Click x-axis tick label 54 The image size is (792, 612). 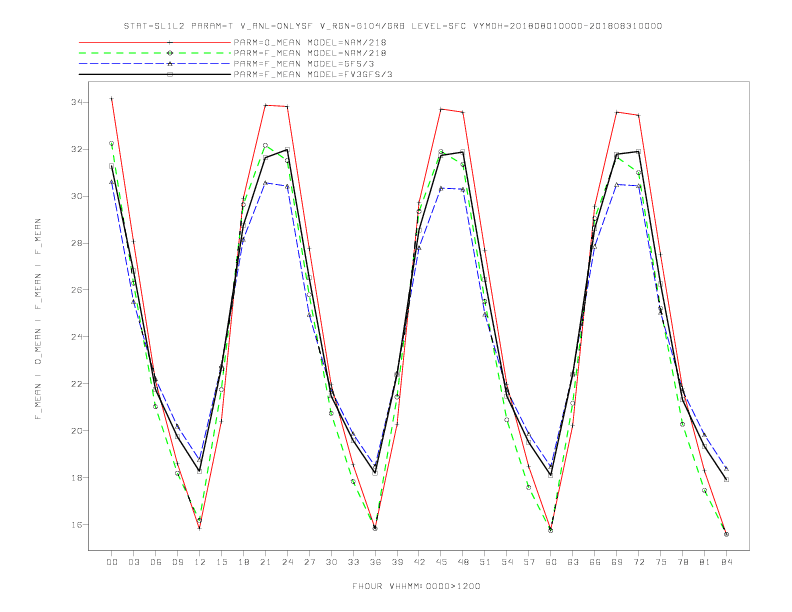point(507,562)
